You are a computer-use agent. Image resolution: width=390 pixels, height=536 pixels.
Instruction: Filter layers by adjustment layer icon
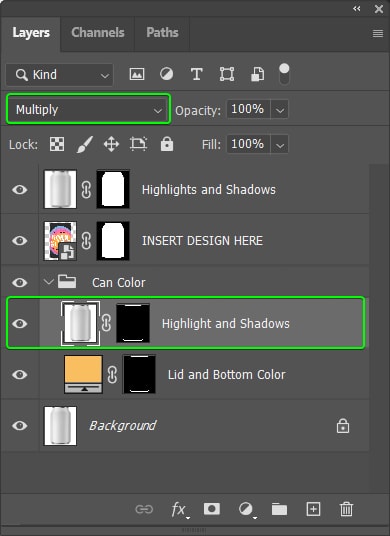point(166,74)
